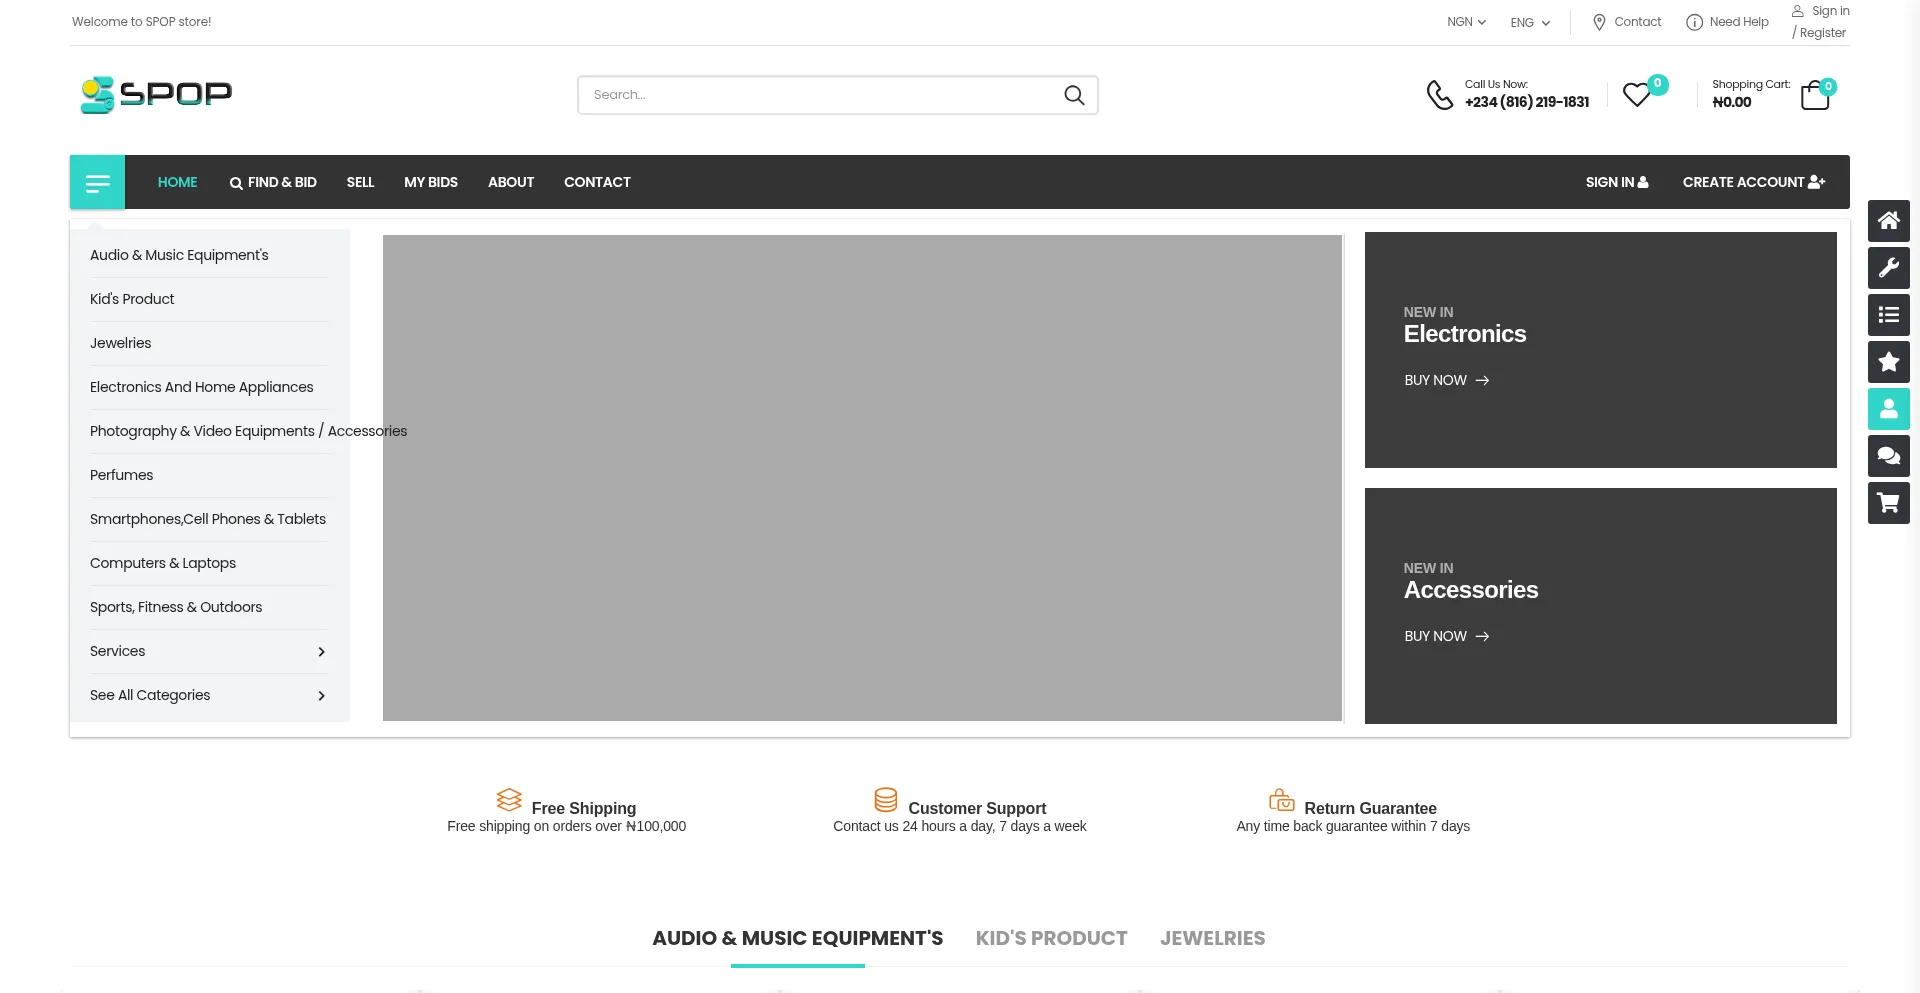This screenshot has width=1920, height=993.
Task: Click the home icon in right sidebar
Action: point(1888,221)
